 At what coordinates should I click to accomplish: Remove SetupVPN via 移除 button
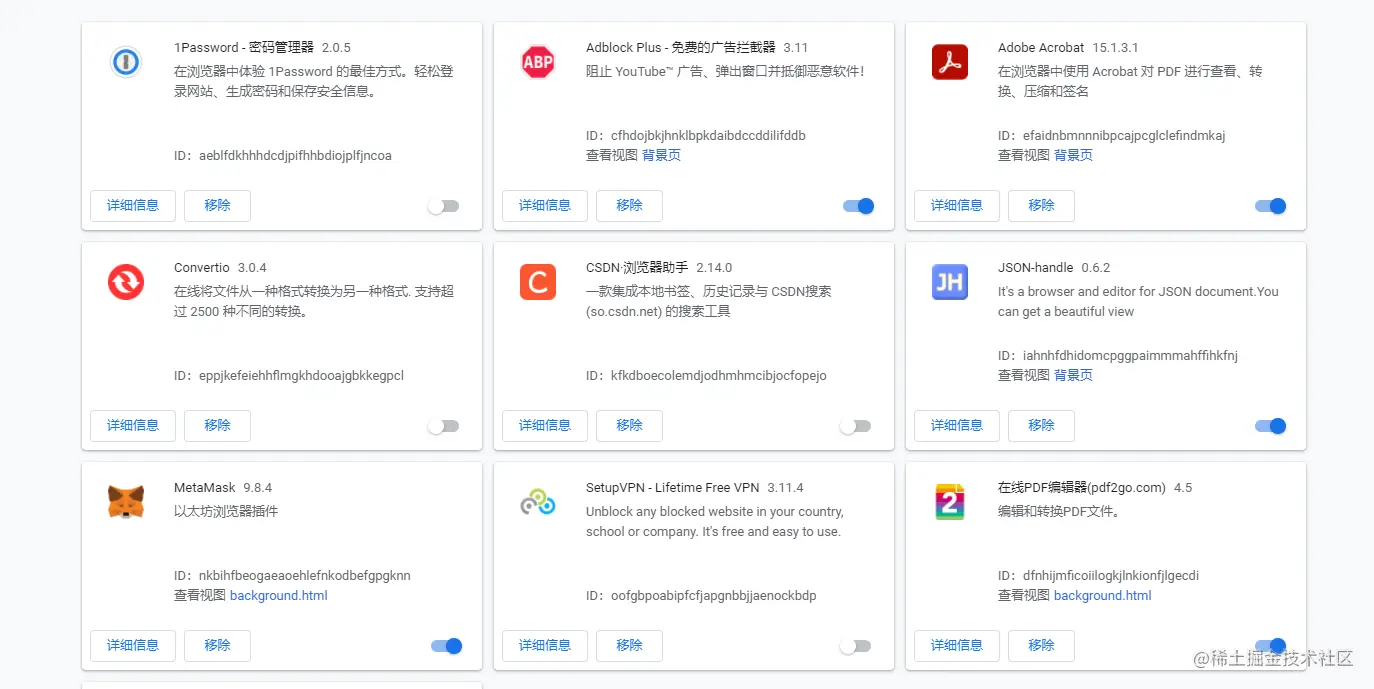click(629, 645)
